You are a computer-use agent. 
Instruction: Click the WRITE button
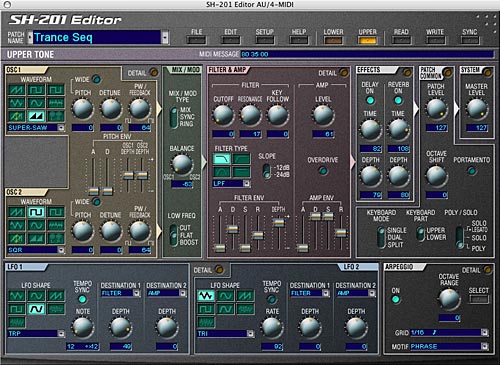[435, 40]
